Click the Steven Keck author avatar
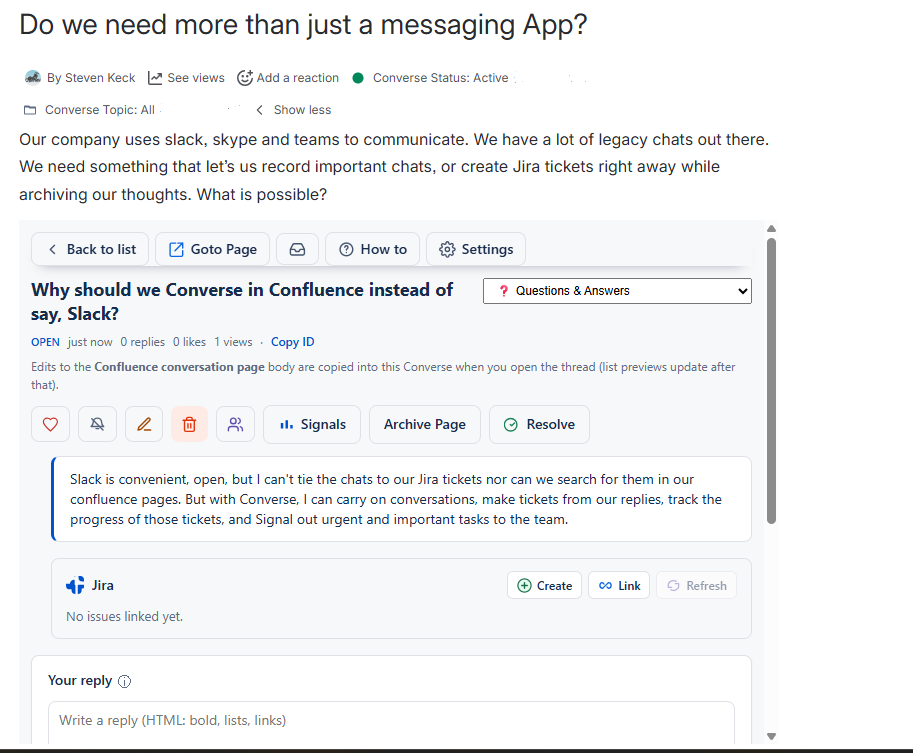913x753 pixels. pos(33,77)
